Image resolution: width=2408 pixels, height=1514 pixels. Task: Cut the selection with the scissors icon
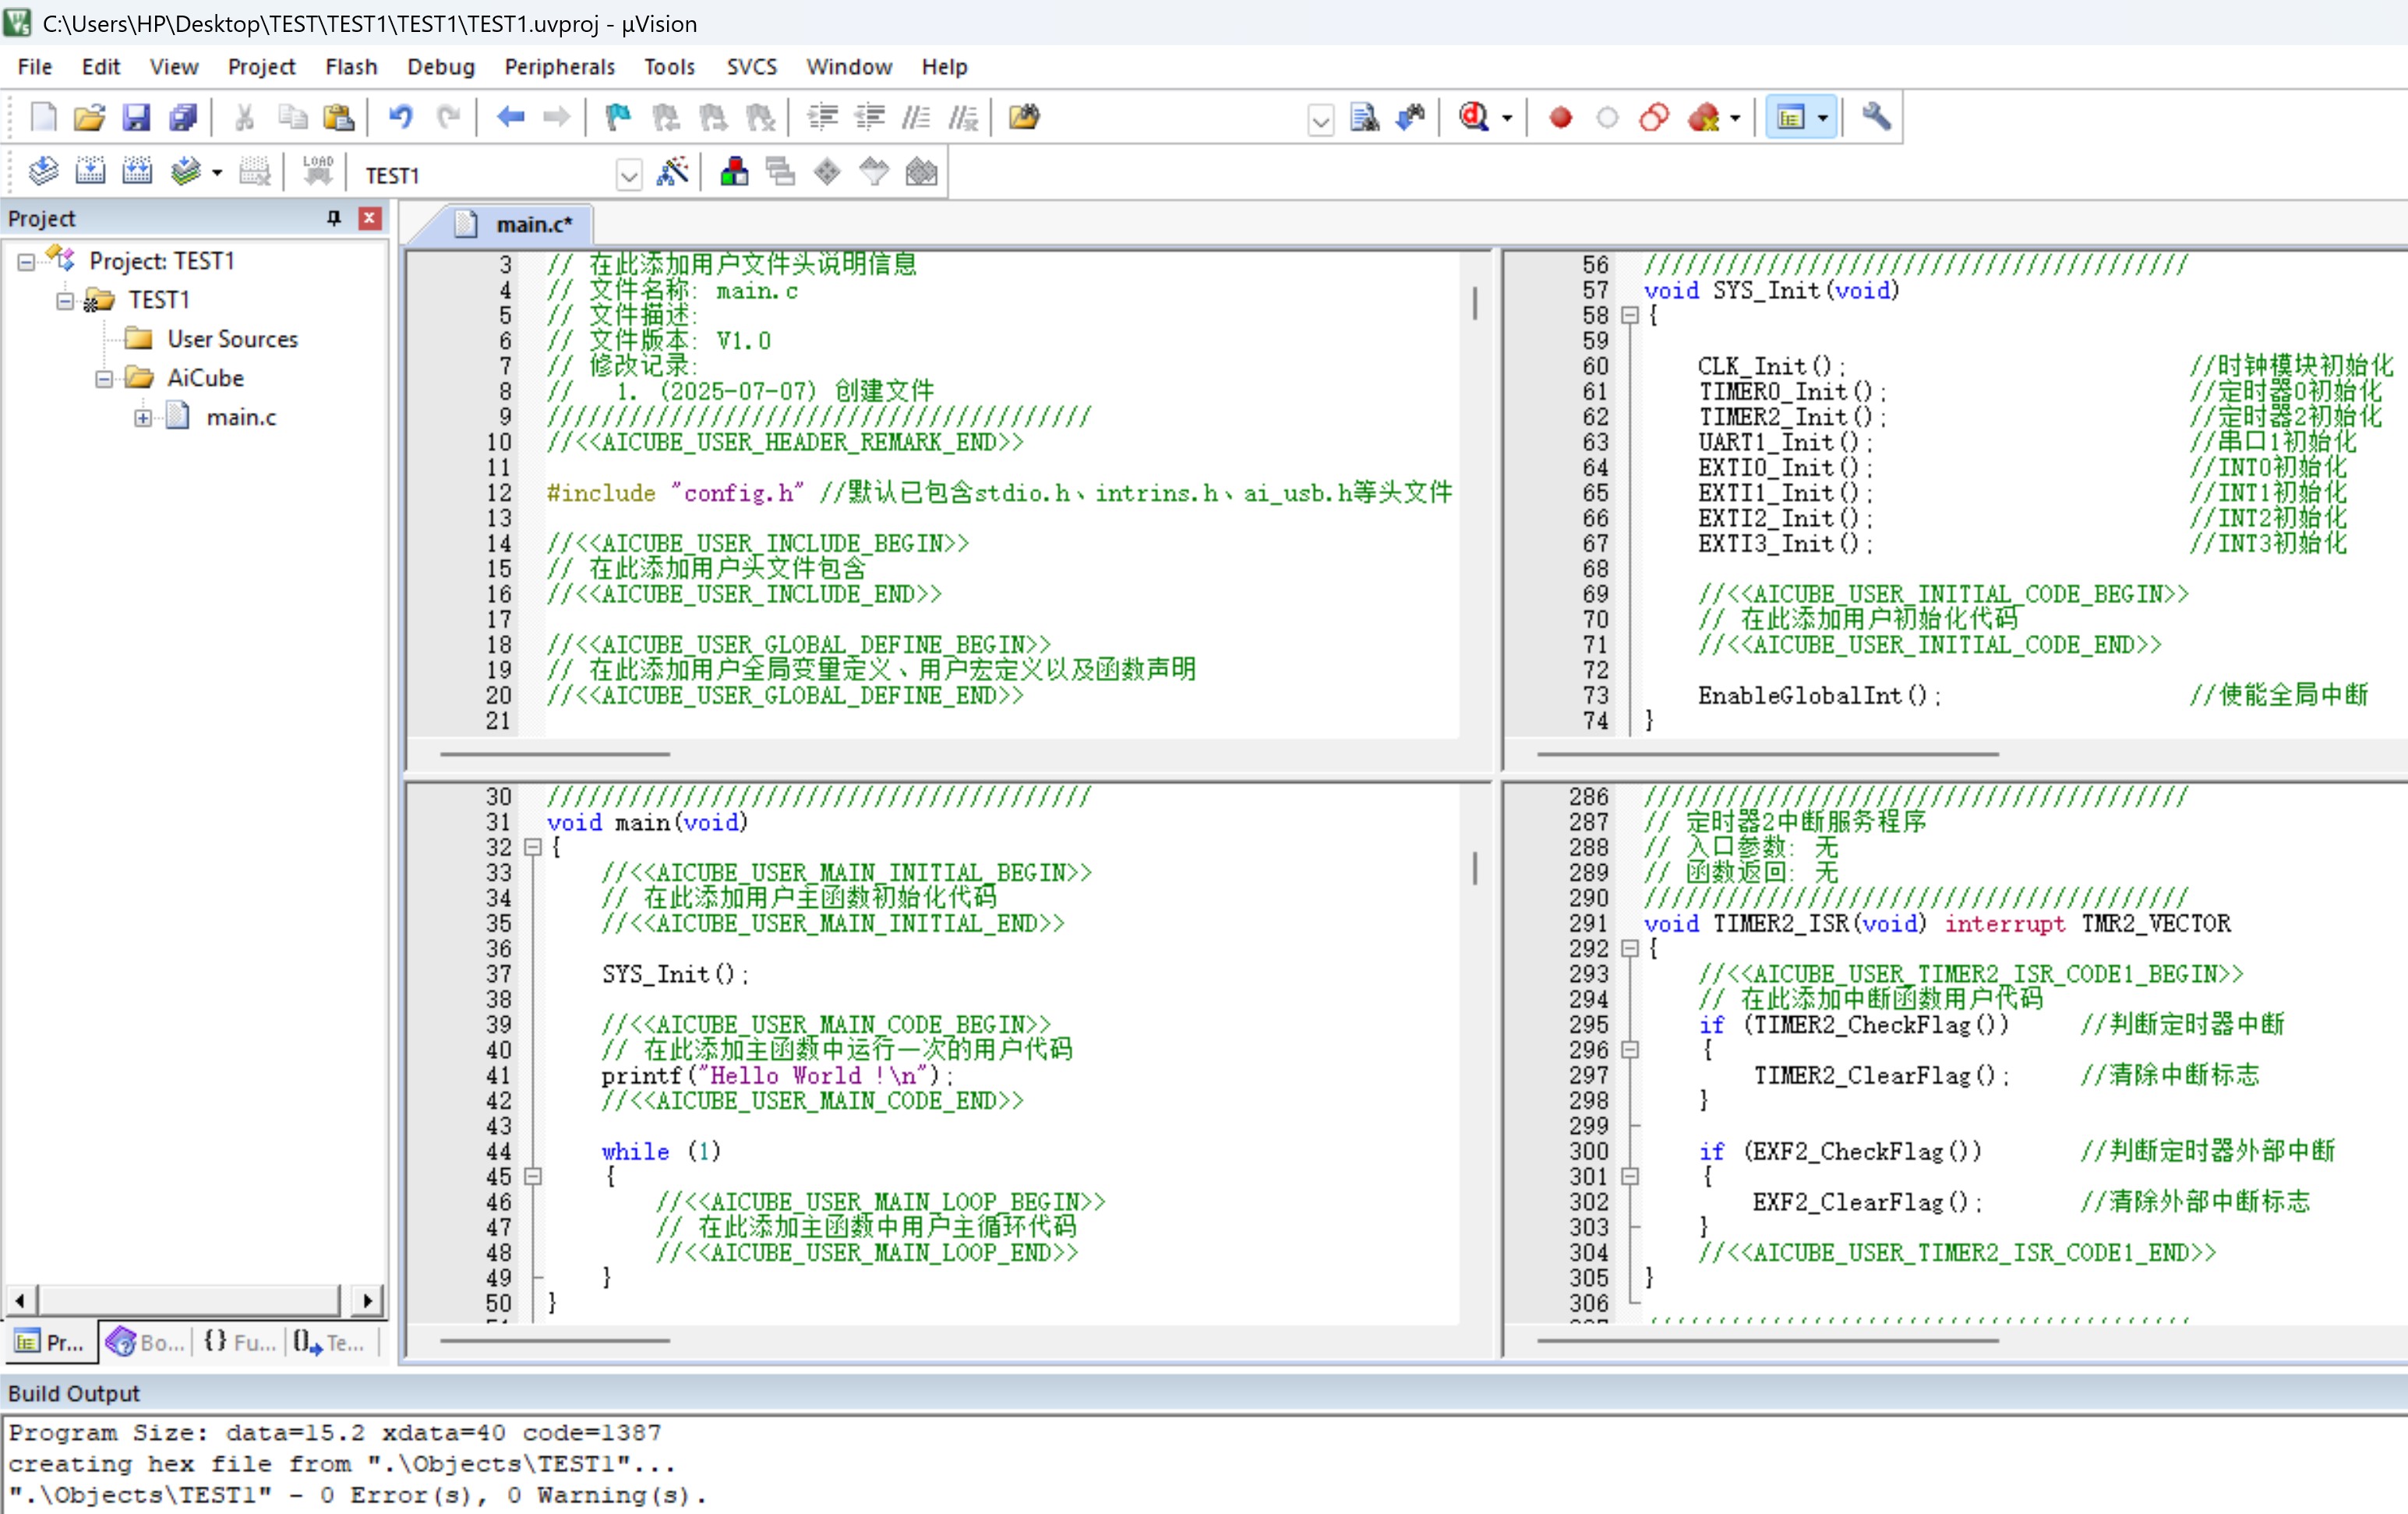click(x=244, y=118)
